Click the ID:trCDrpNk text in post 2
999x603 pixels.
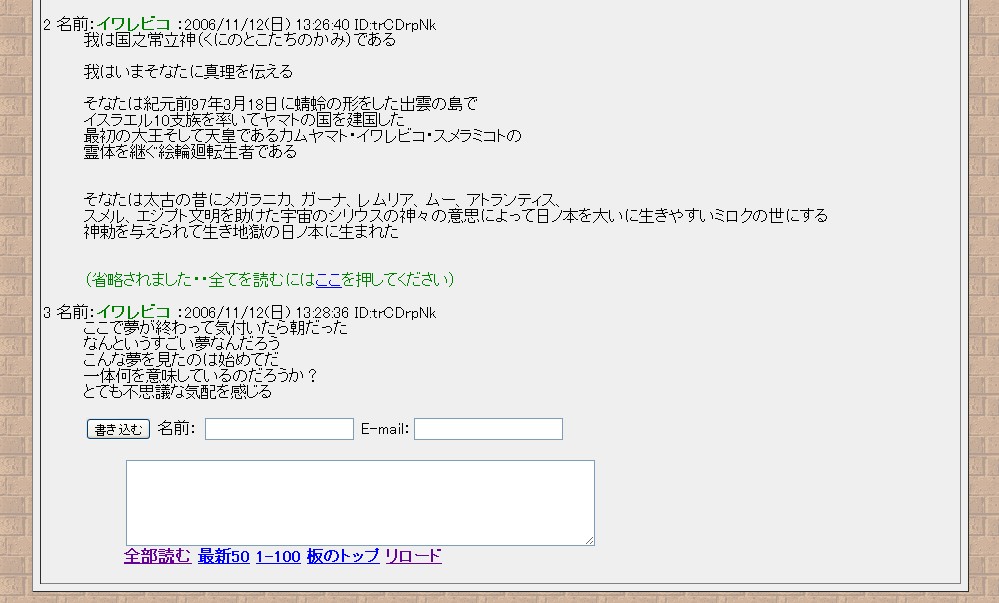point(395,24)
